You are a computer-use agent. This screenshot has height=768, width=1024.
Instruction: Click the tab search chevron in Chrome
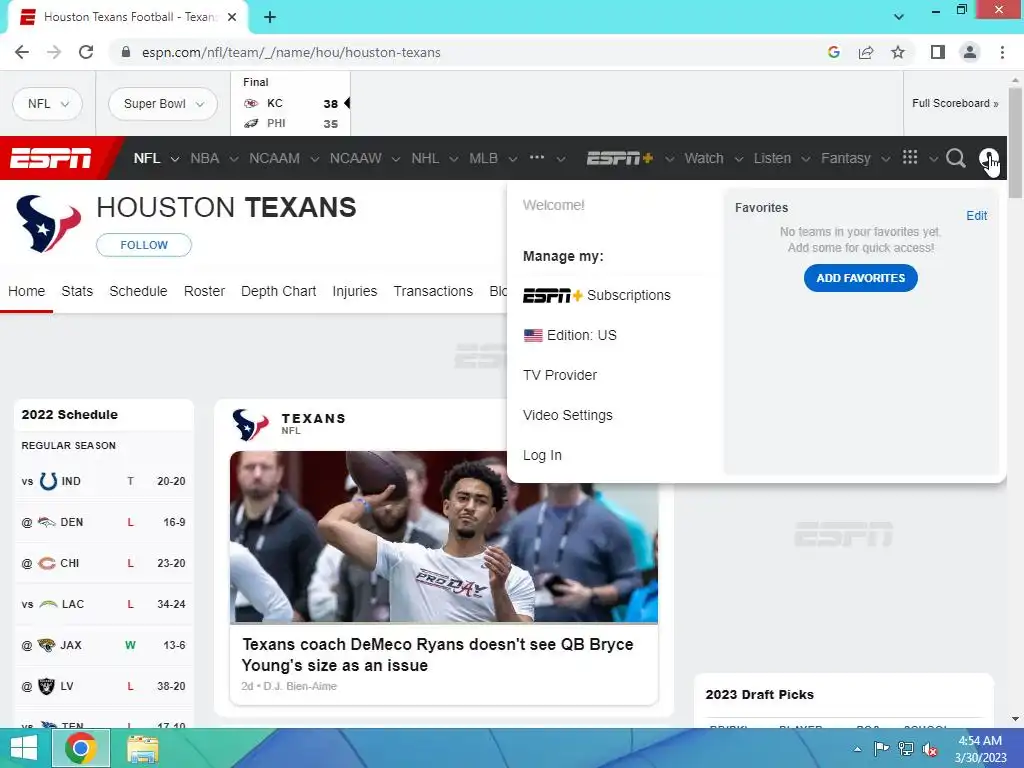point(899,17)
